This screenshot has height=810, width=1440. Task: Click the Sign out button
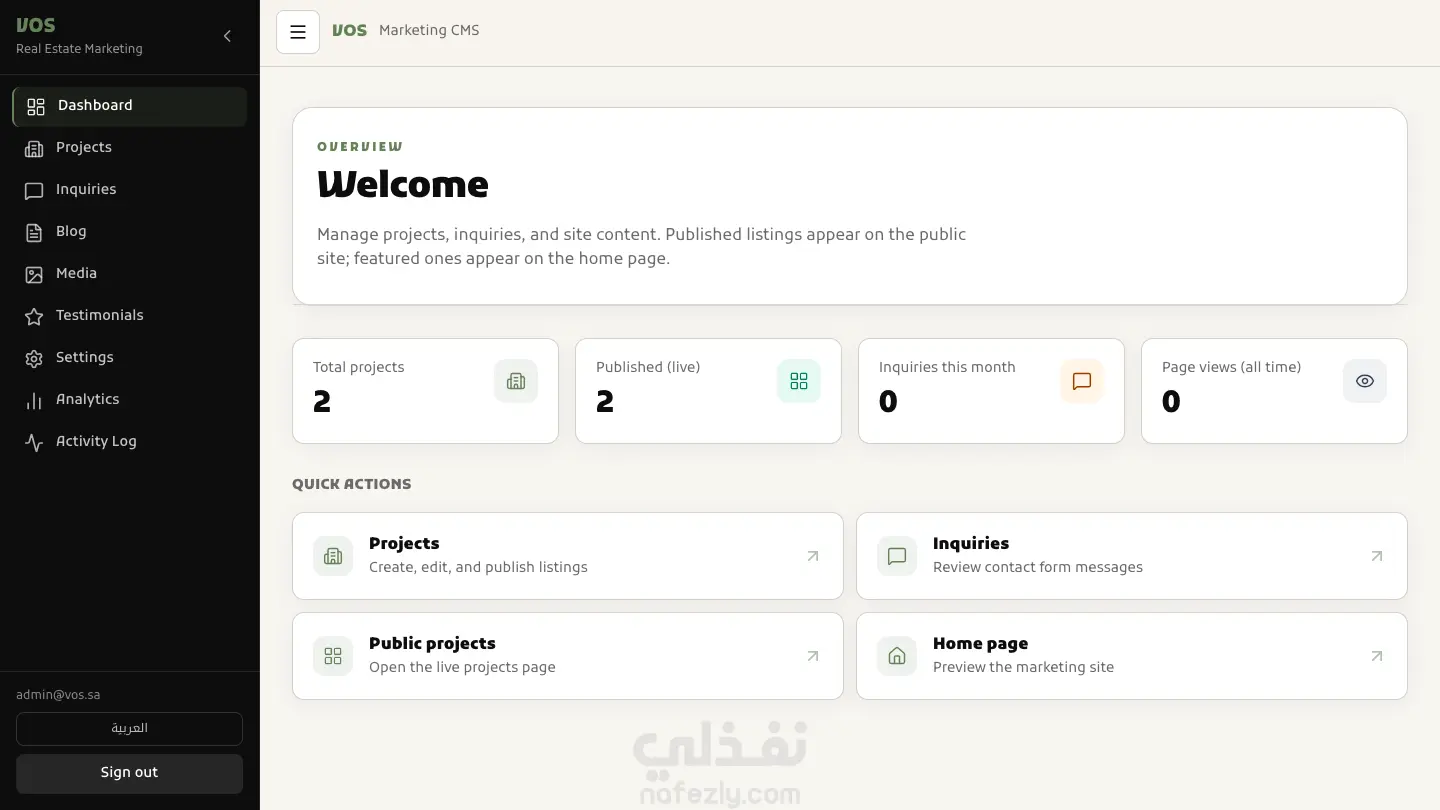pyautogui.click(x=129, y=773)
